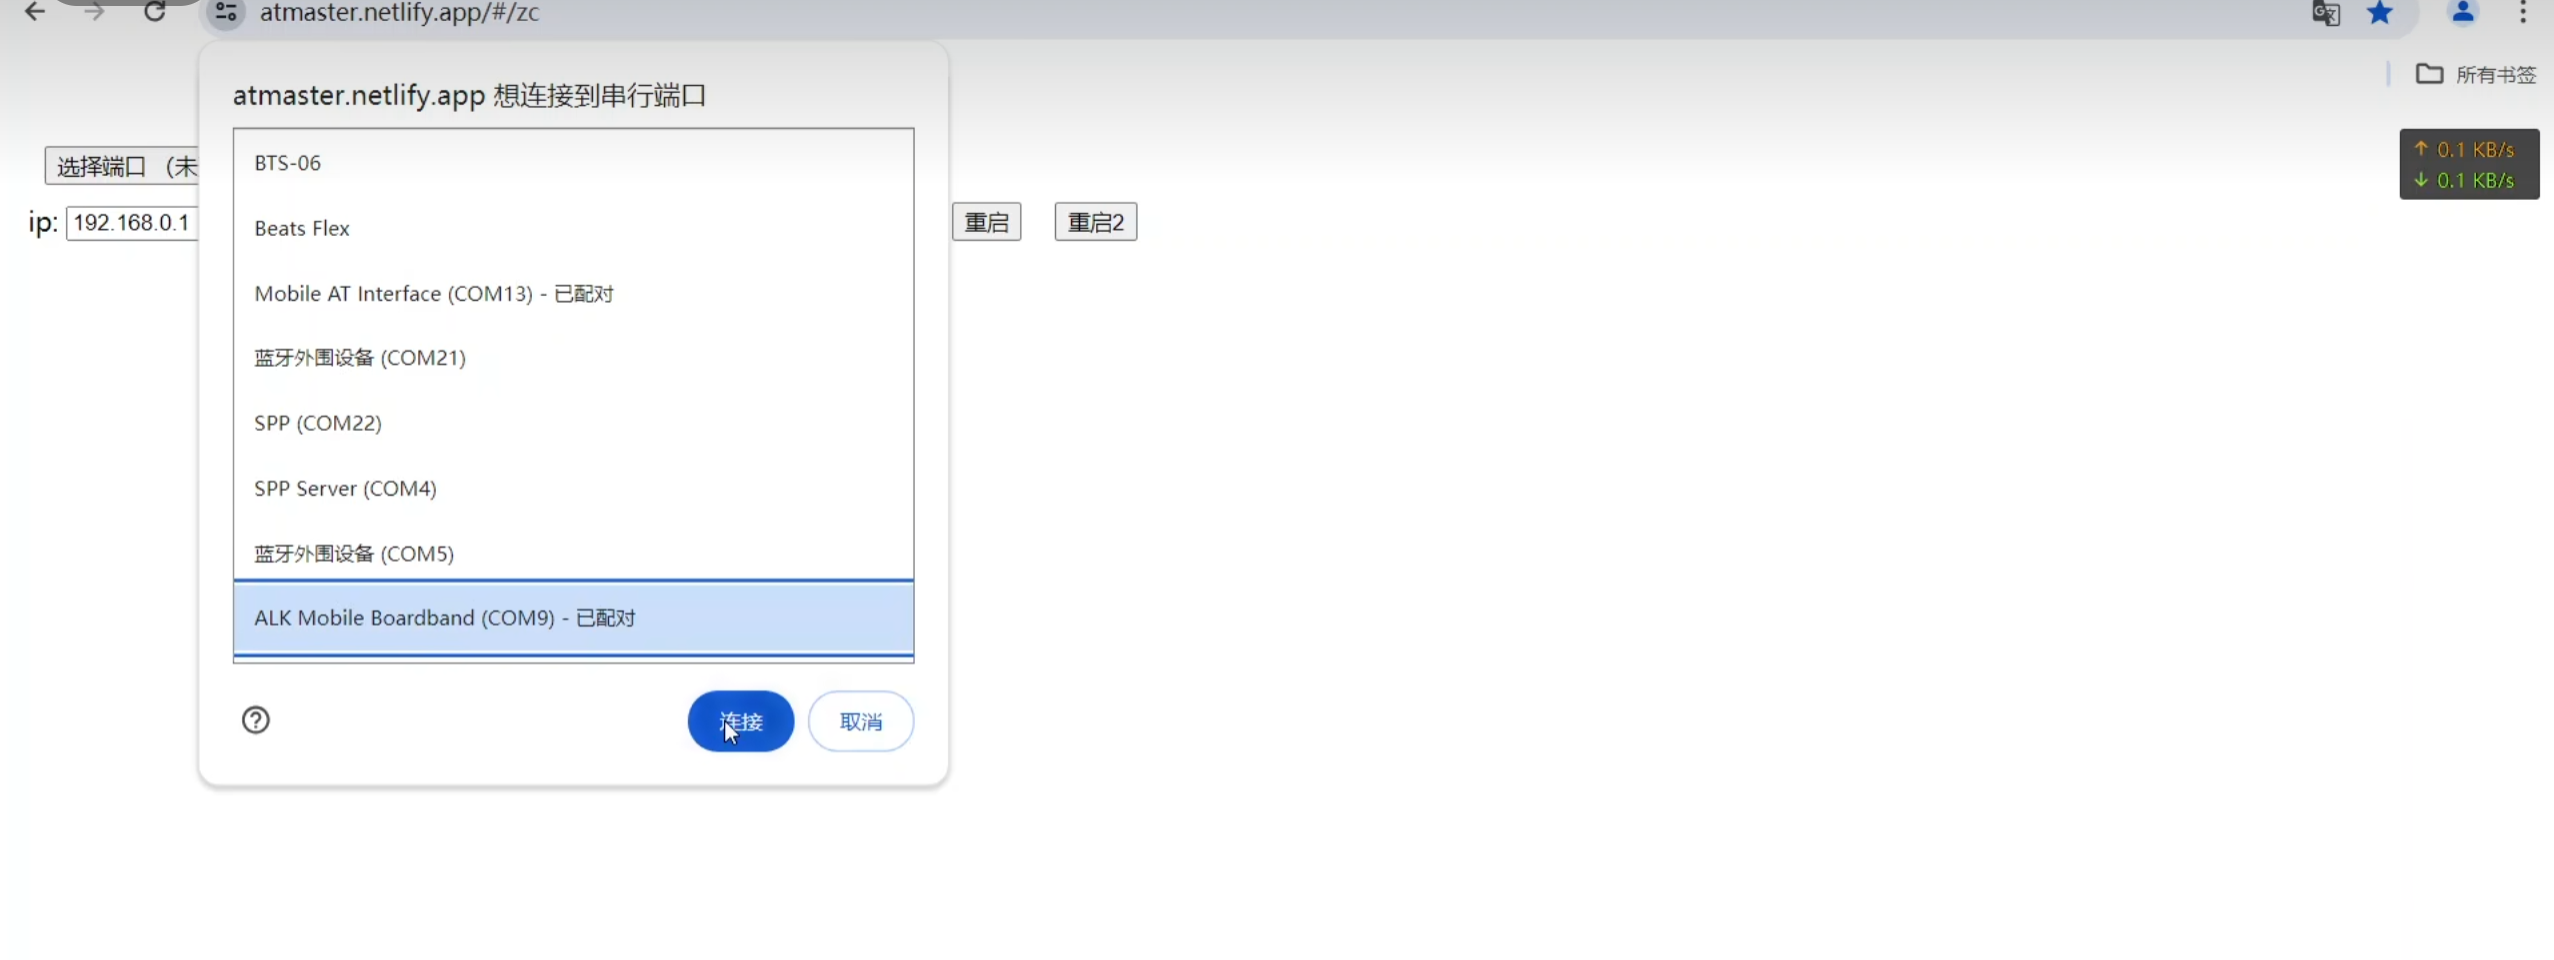The width and height of the screenshot is (2554, 960).
Task: Select SPP Server (COM4) port
Action: 573,488
